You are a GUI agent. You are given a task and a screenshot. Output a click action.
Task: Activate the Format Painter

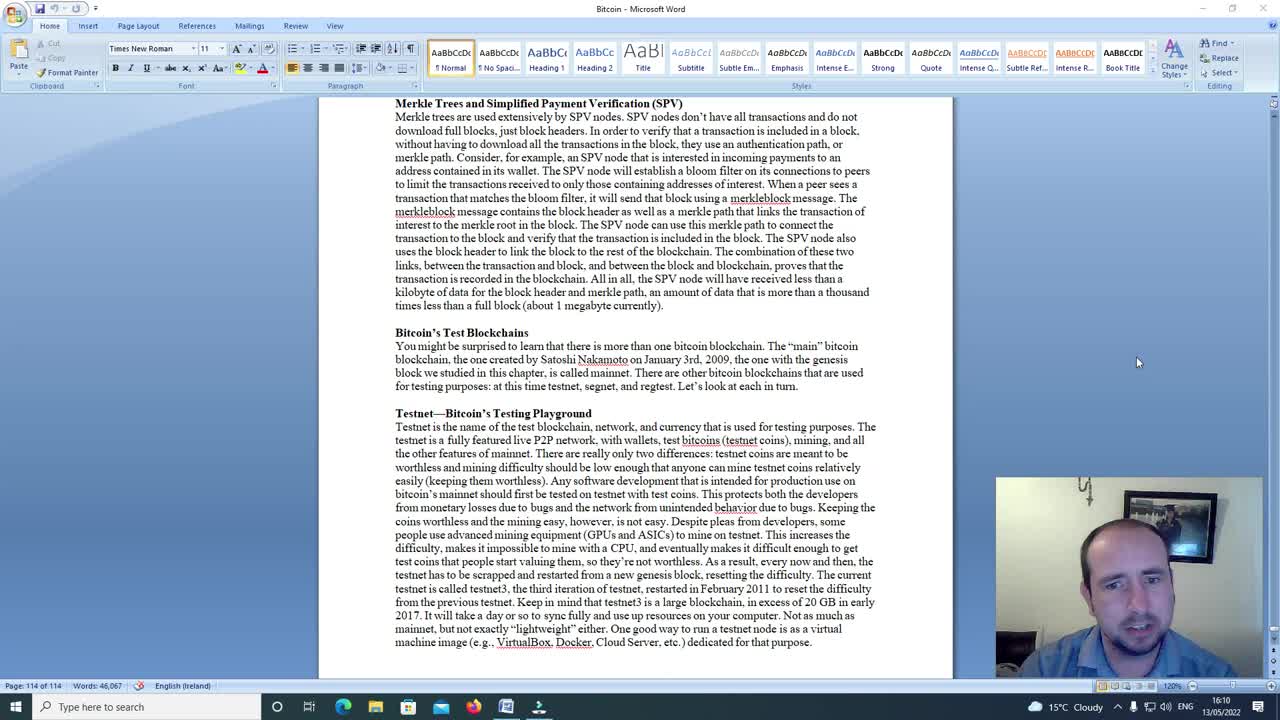[67, 72]
